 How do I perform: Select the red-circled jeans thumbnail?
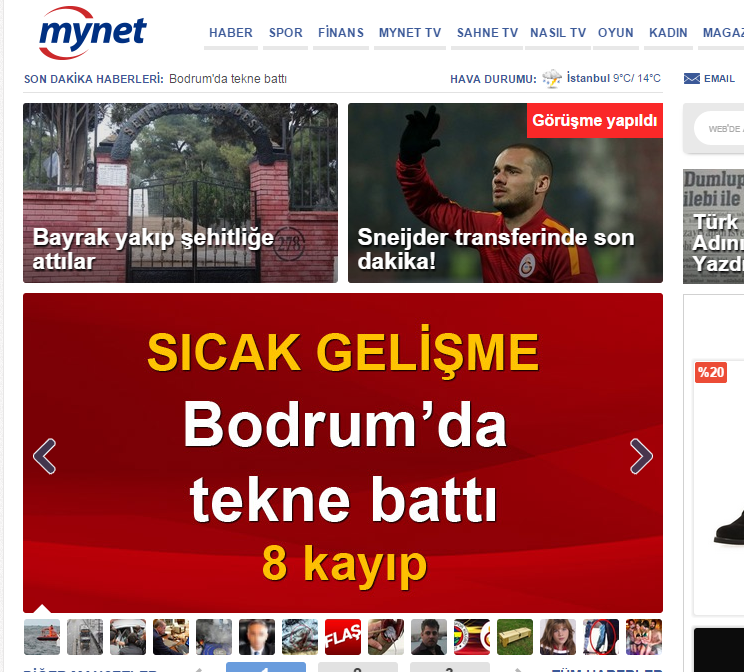[601, 637]
